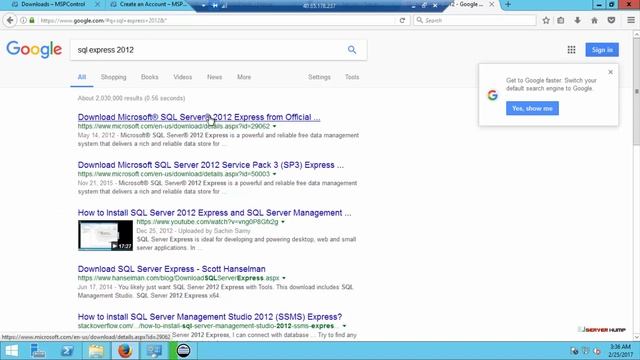Open a new tab with plus button
Viewport: 640px width, 360px height.
pyautogui.click(x=508, y=4)
